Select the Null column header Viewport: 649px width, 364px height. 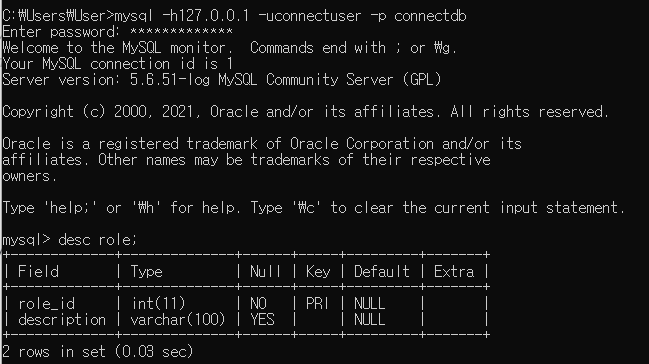265,272
